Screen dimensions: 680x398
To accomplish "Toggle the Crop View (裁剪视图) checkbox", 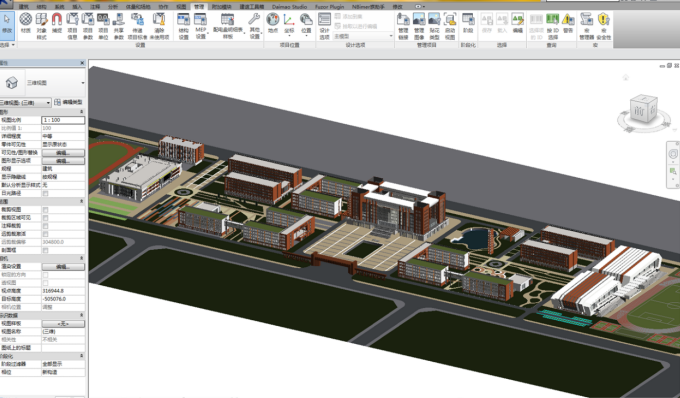I will 46,210.
